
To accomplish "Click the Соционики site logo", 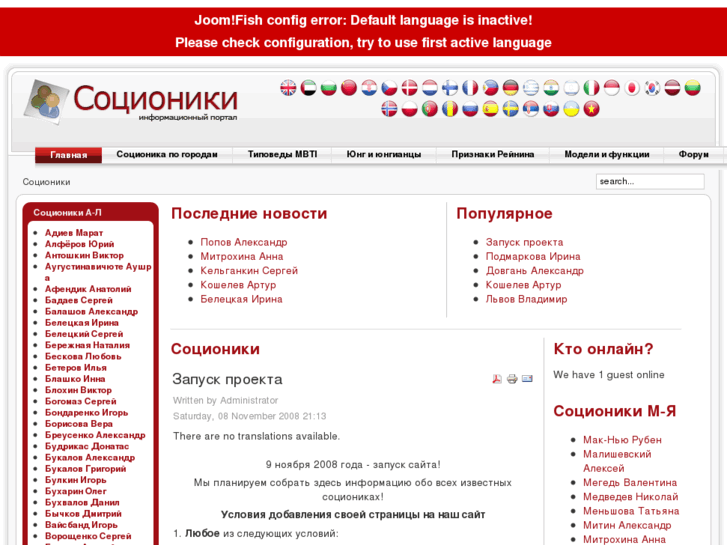I will click(131, 102).
